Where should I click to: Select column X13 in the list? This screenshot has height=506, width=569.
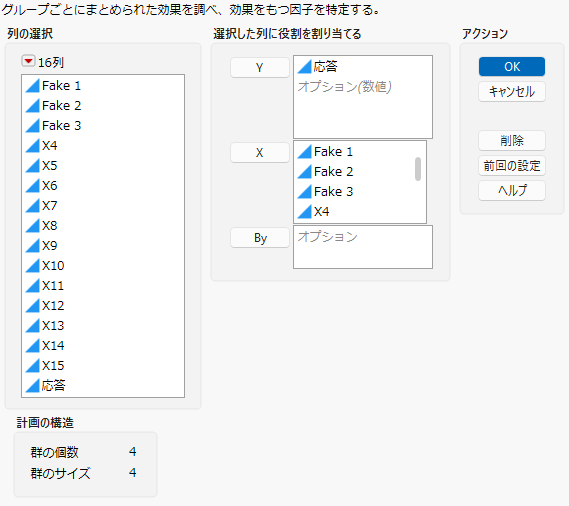tap(103, 325)
